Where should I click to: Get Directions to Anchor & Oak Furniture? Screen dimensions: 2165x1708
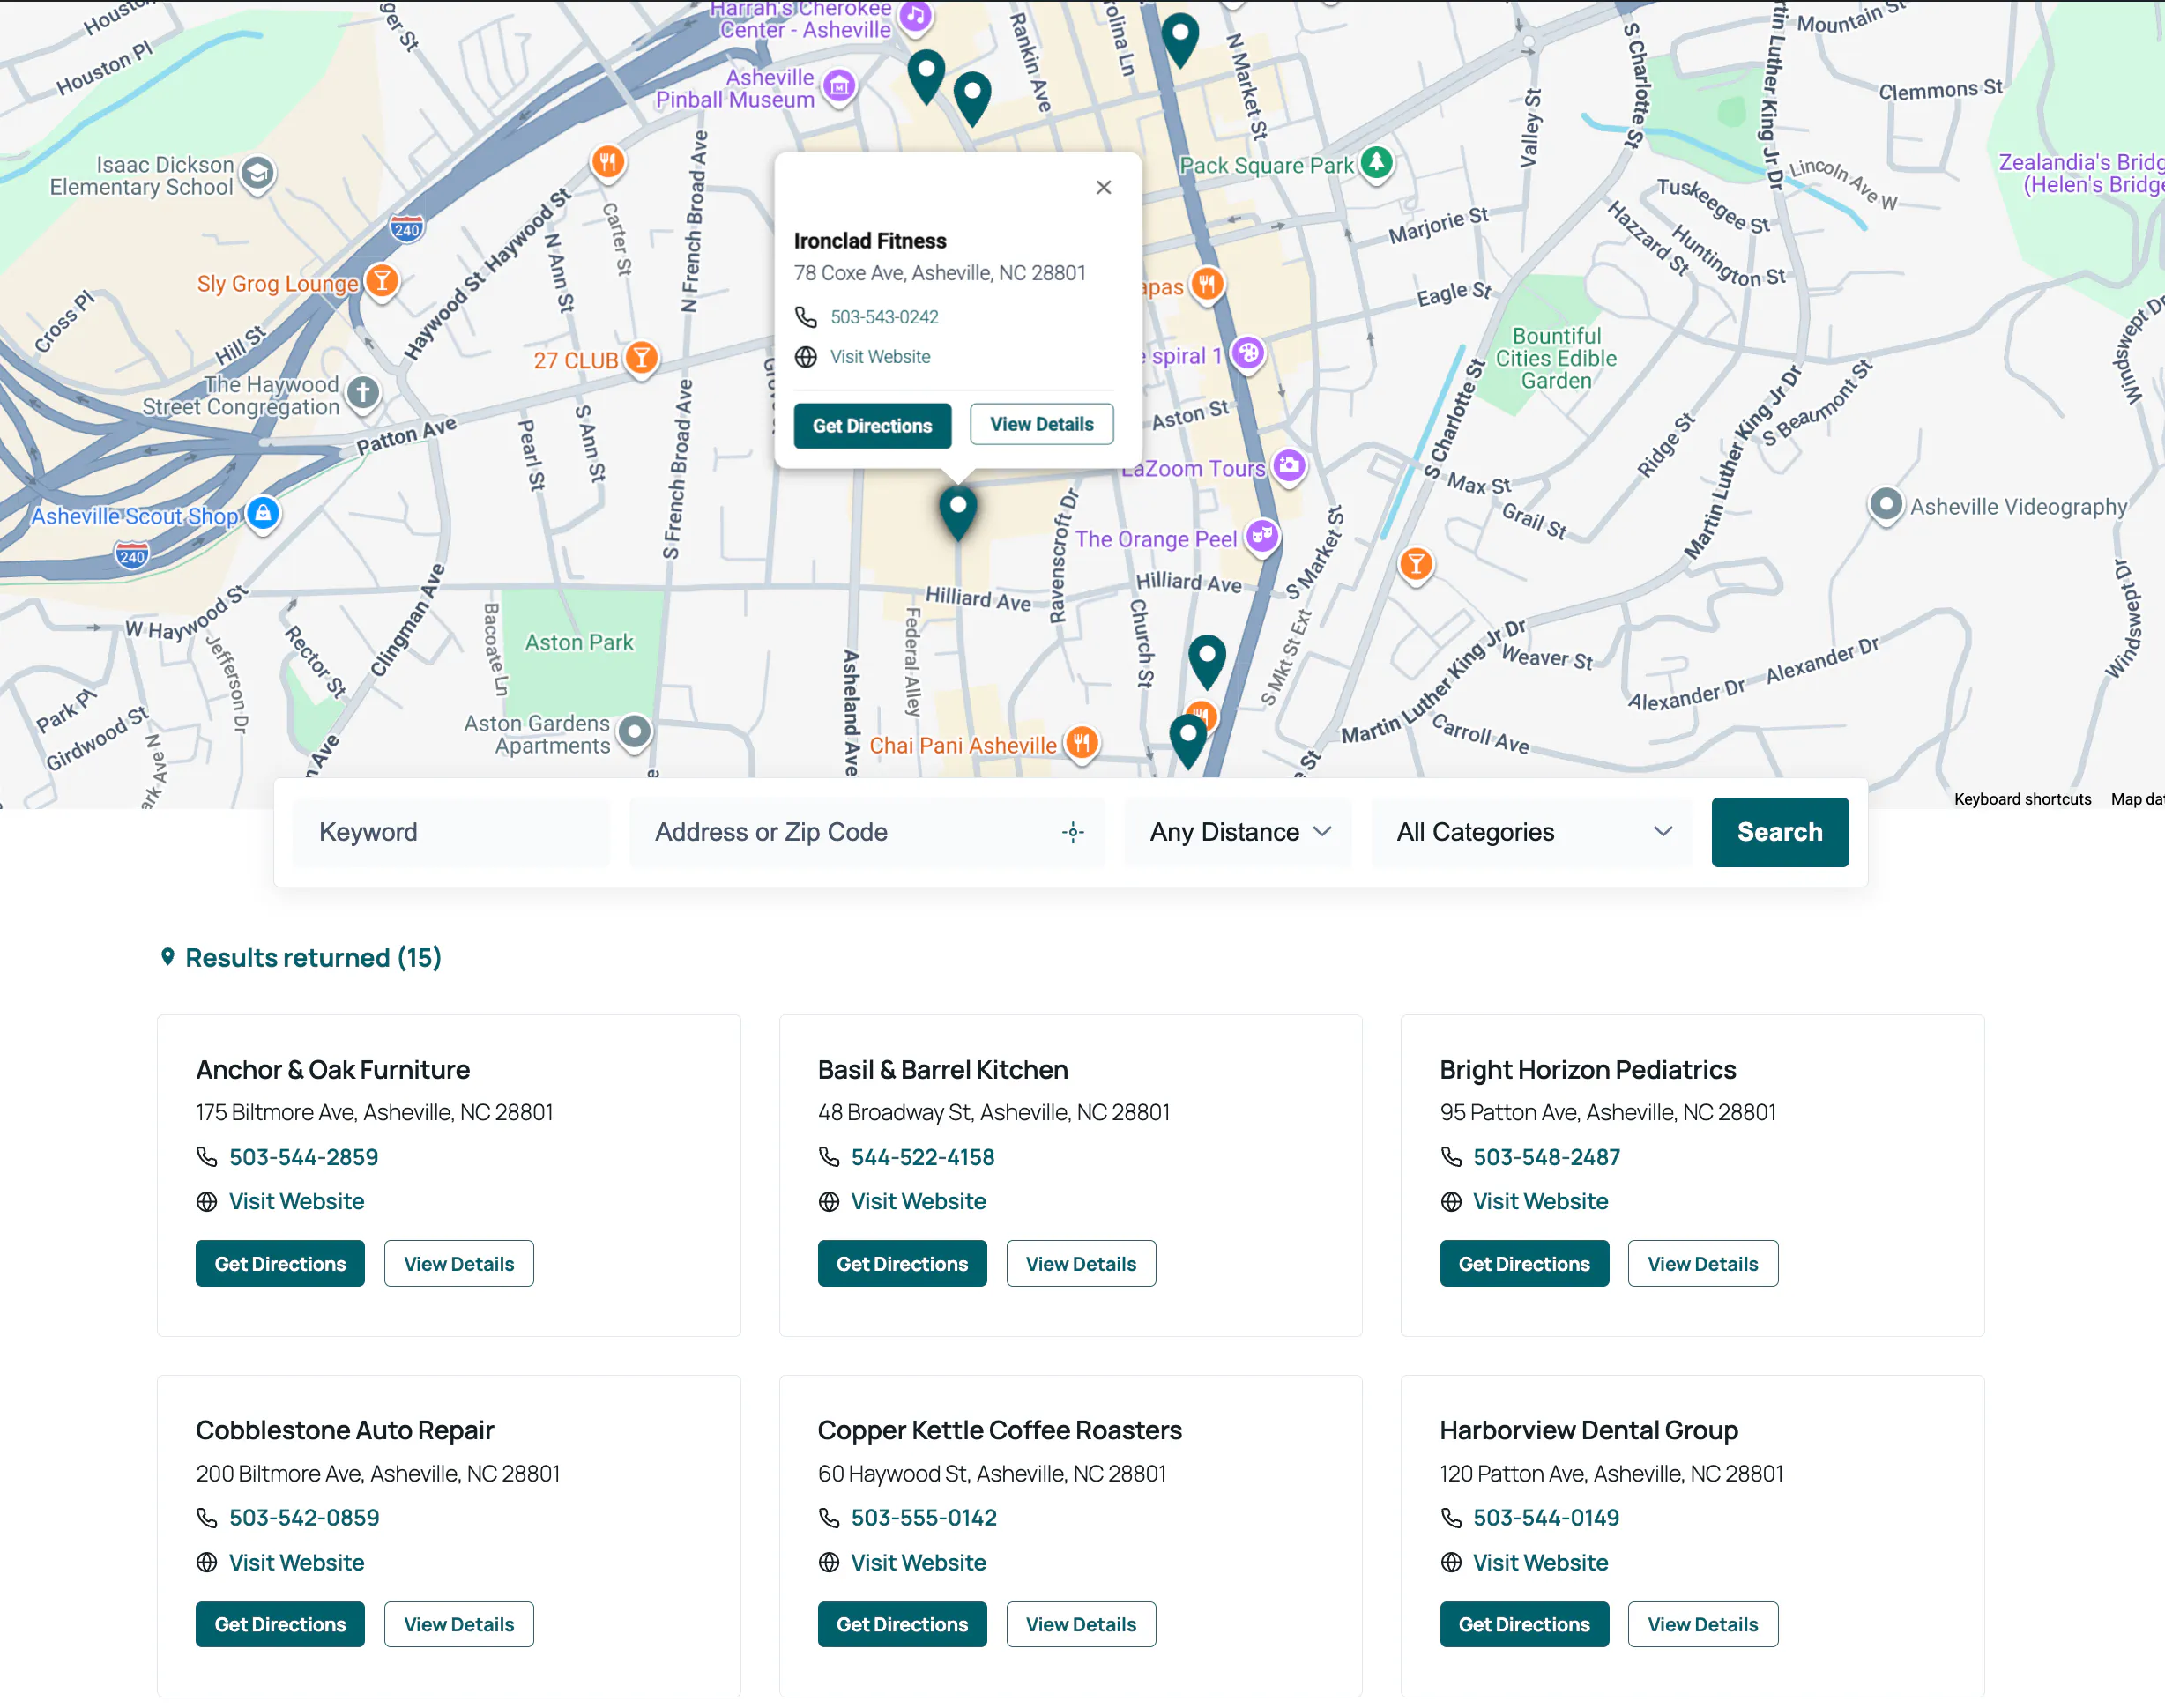coord(280,1264)
